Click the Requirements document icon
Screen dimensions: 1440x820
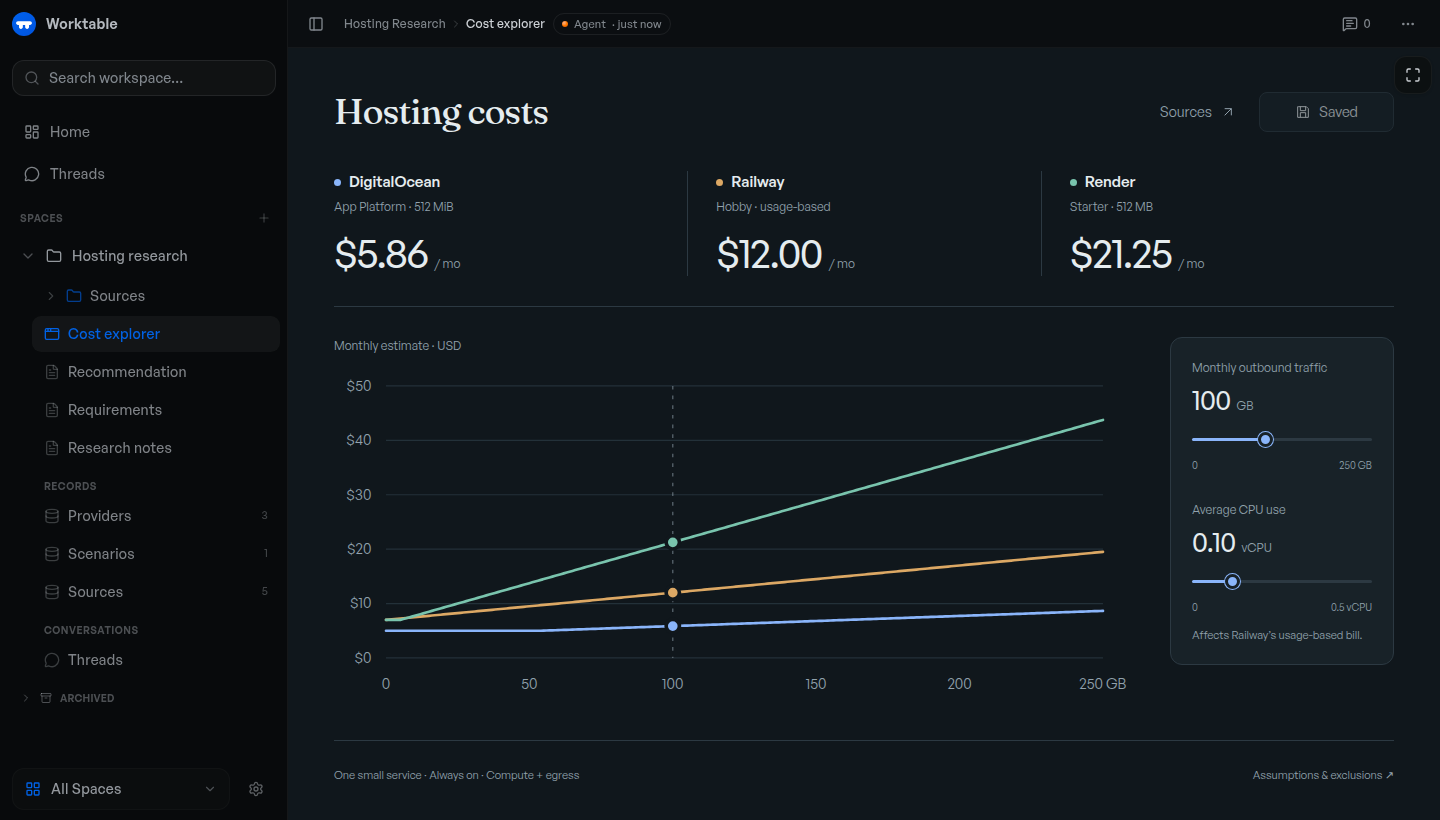pos(52,410)
